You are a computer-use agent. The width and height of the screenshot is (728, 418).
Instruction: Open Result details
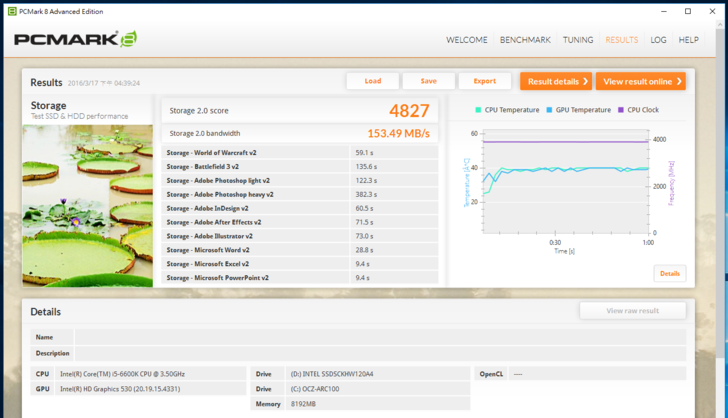point(555,81)
